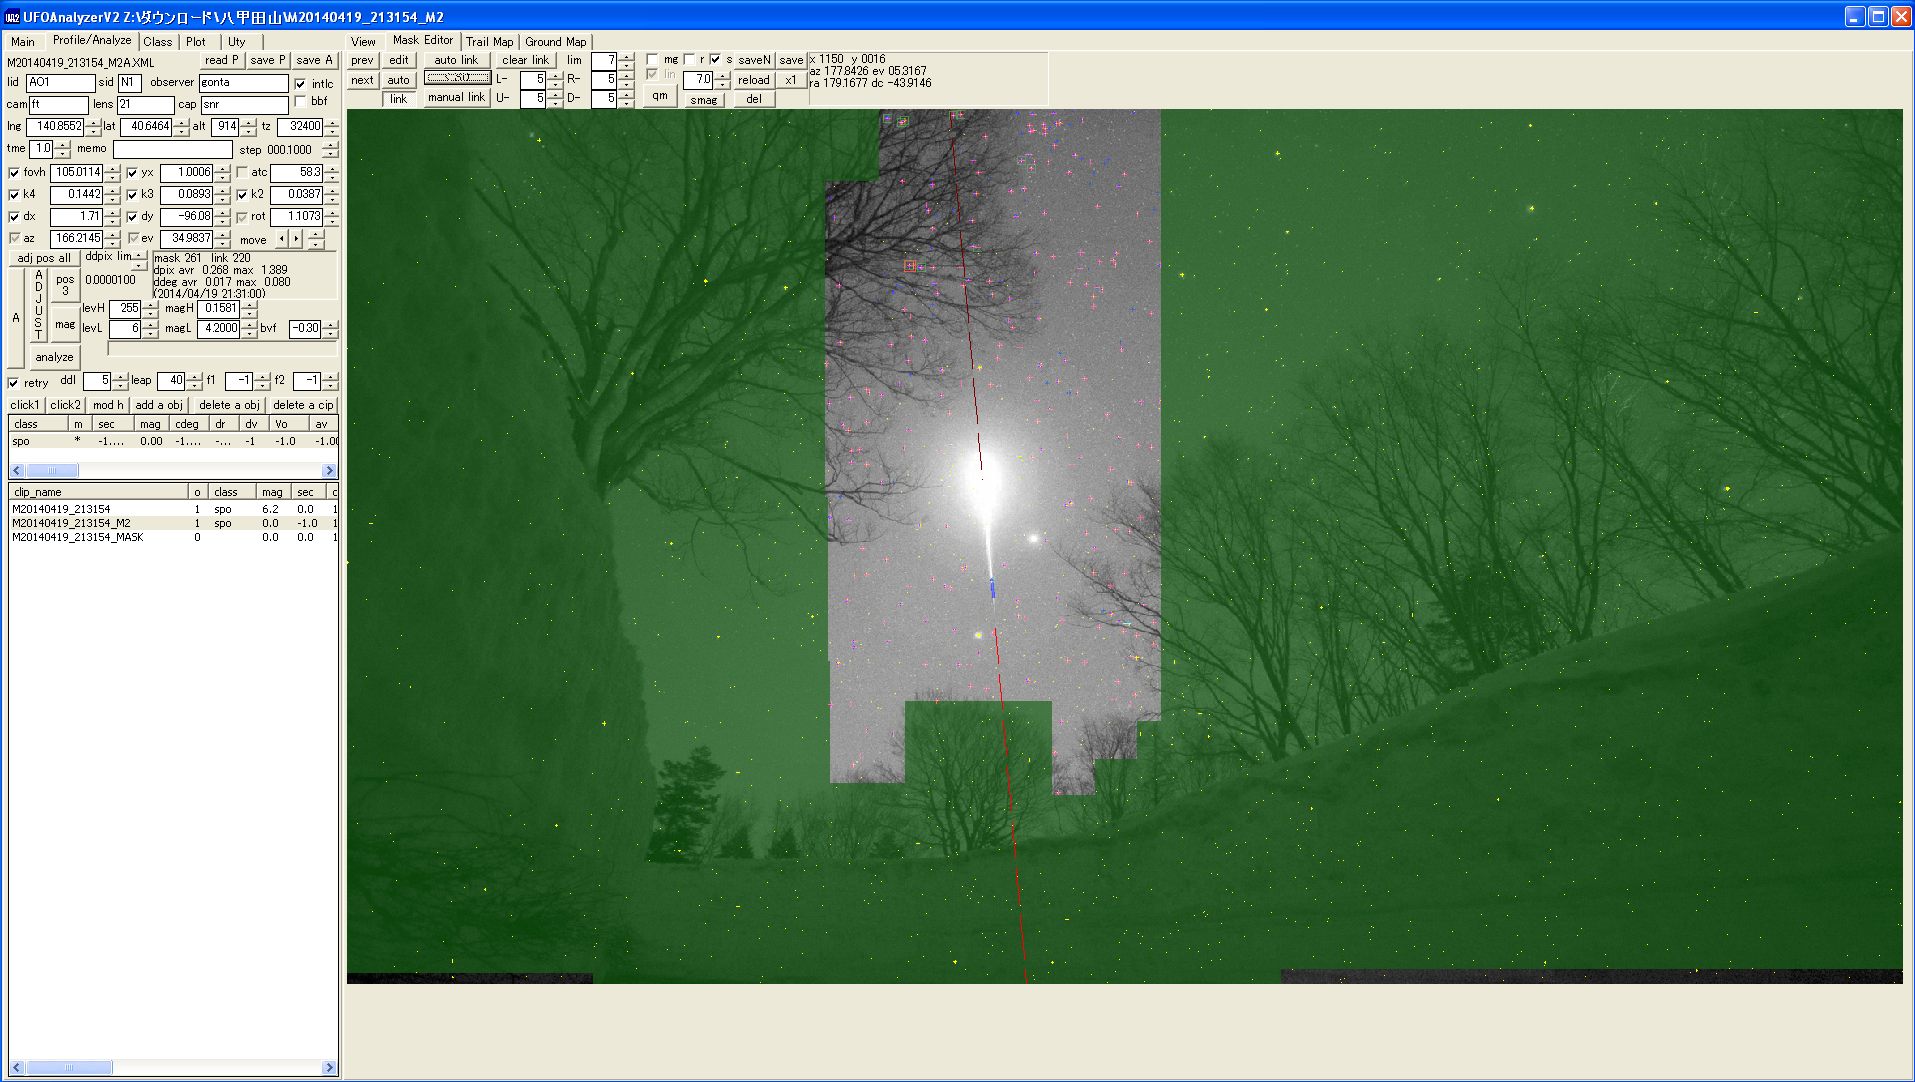The width and height of the screenshot is (1915, 1082).
Task: Click the move left arrow button
Action: (x=281, y=239)
